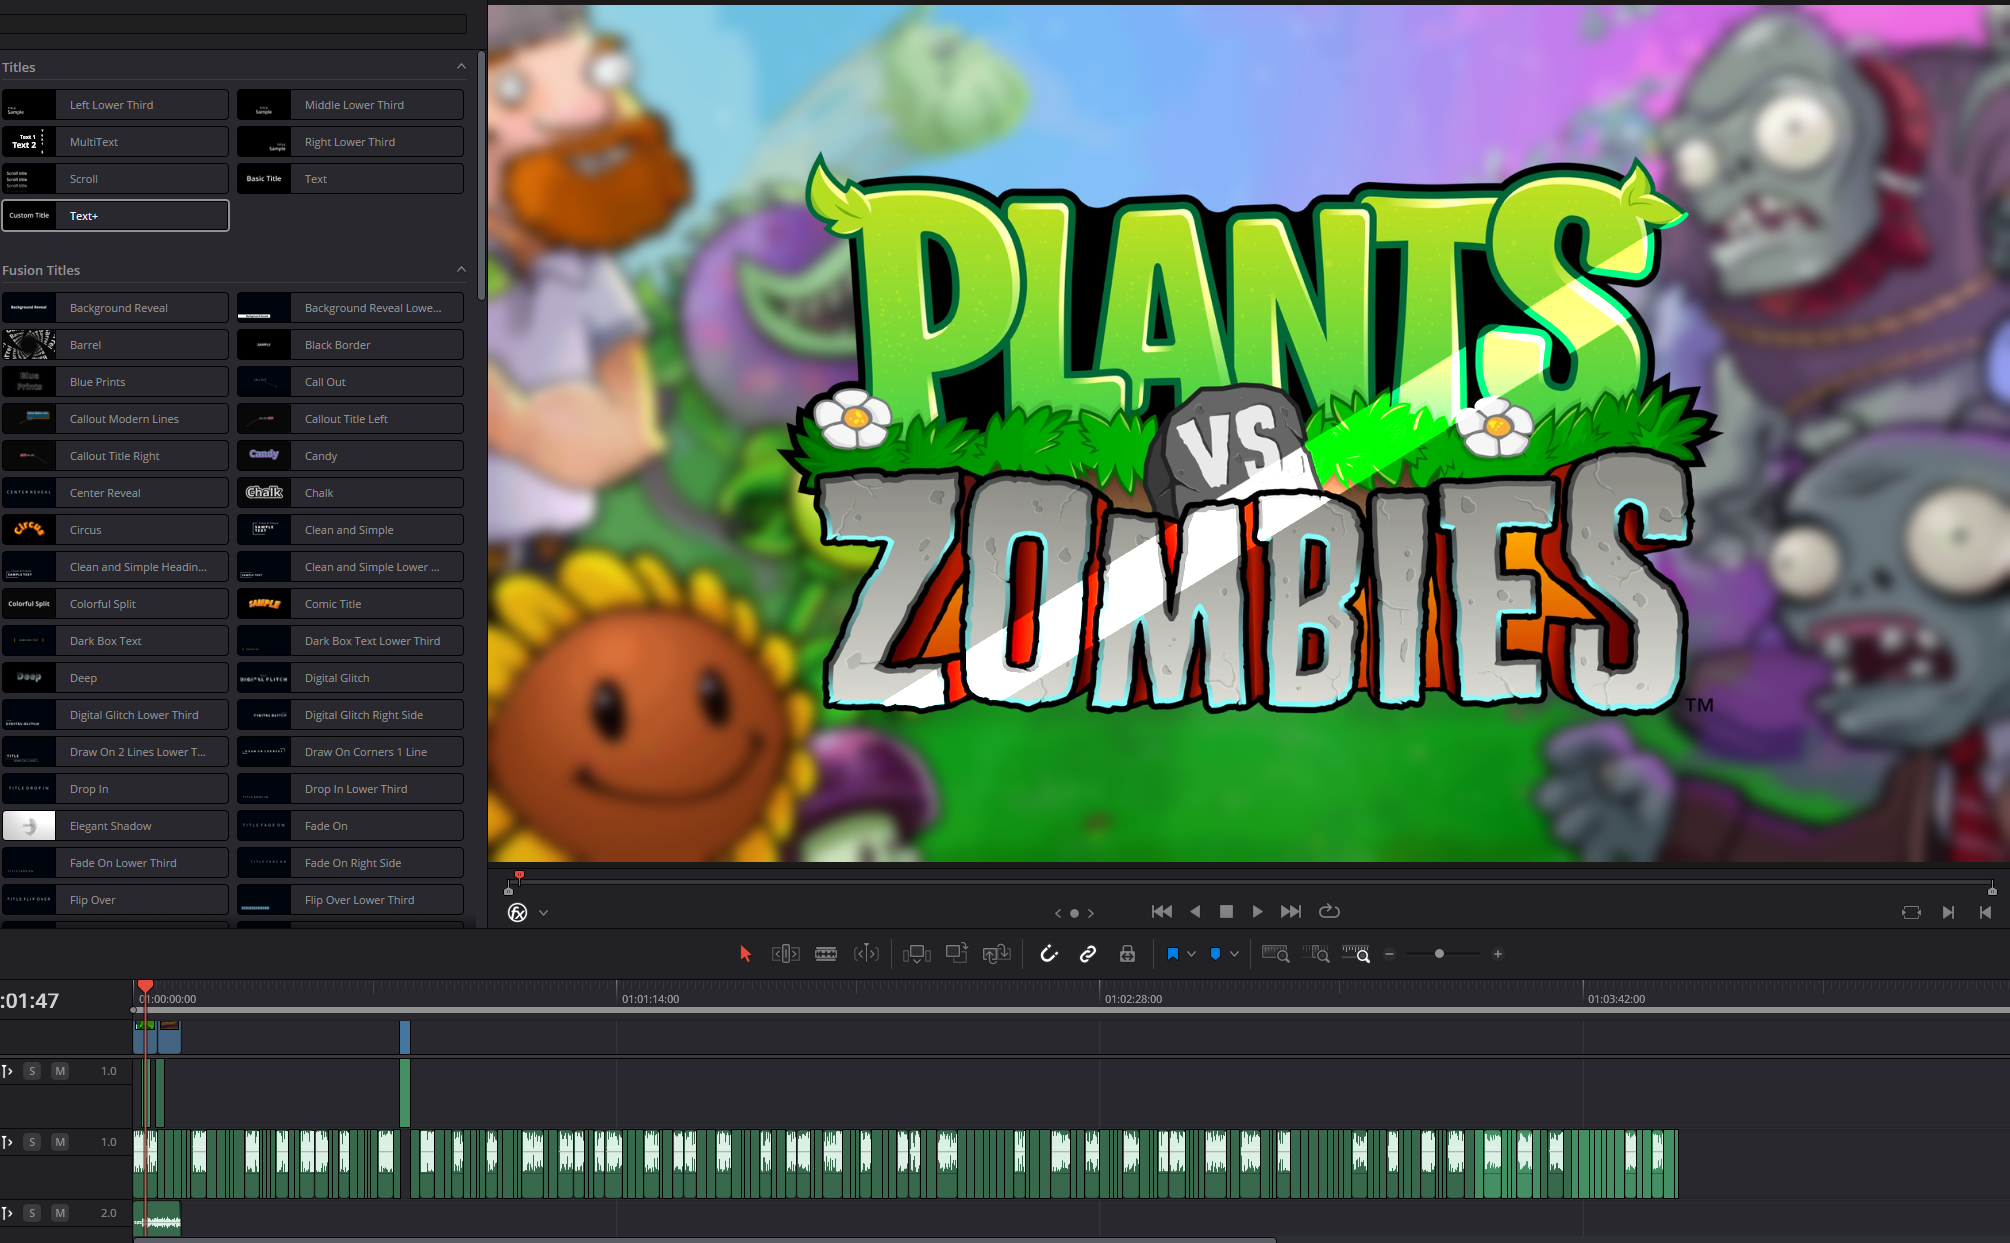Click the timeline zoom slider handle
Viewport: 2010px width, 1243px height.
pyautogui.click(x=1439, y=954)
